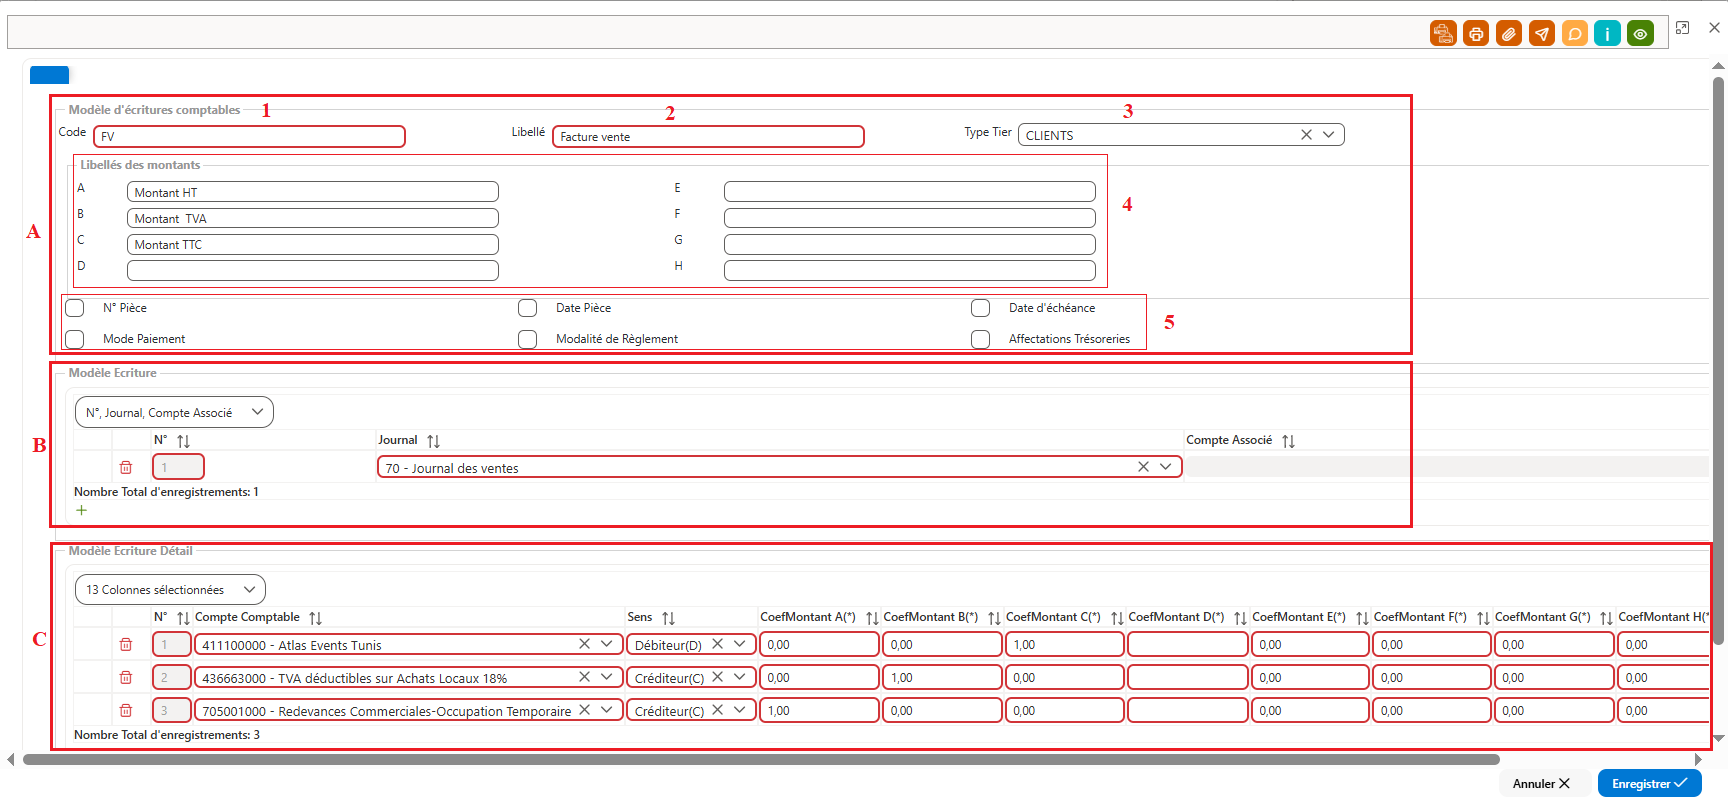
Task: Click the teal information icon
Action: [x=1607, y=34]
